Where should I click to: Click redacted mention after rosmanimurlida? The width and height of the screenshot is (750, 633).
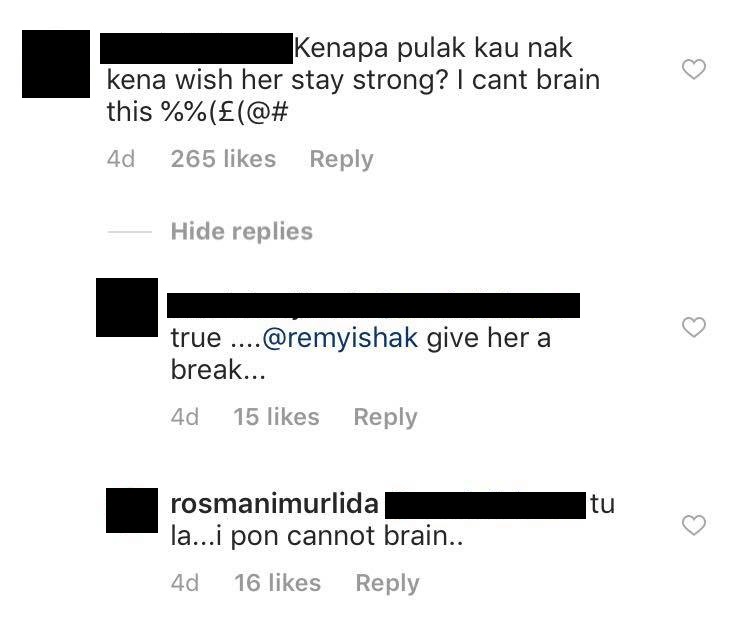pyautogui.click(x=485, y=505)
